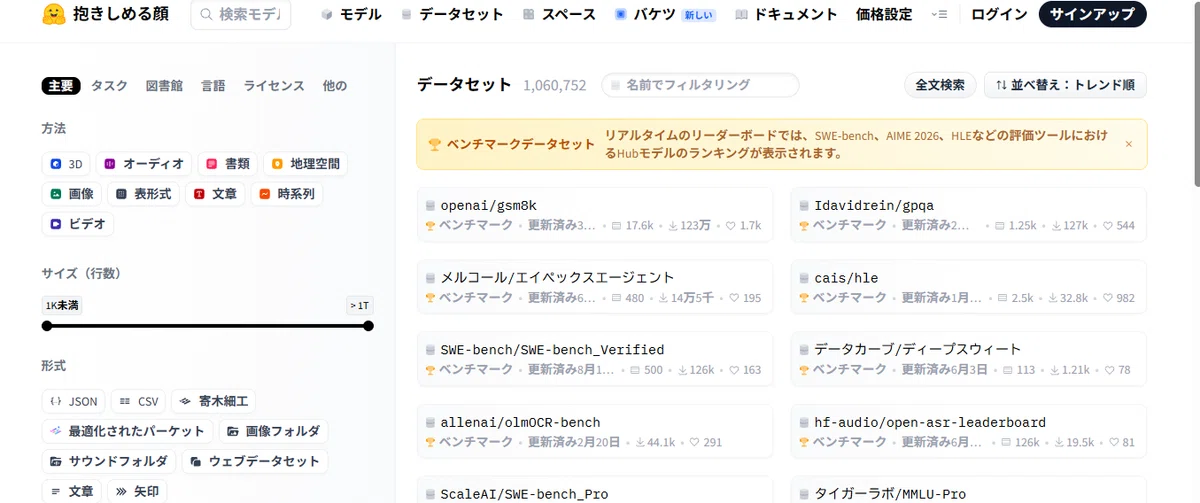Select the 画像フォルダ format filter

273,431
